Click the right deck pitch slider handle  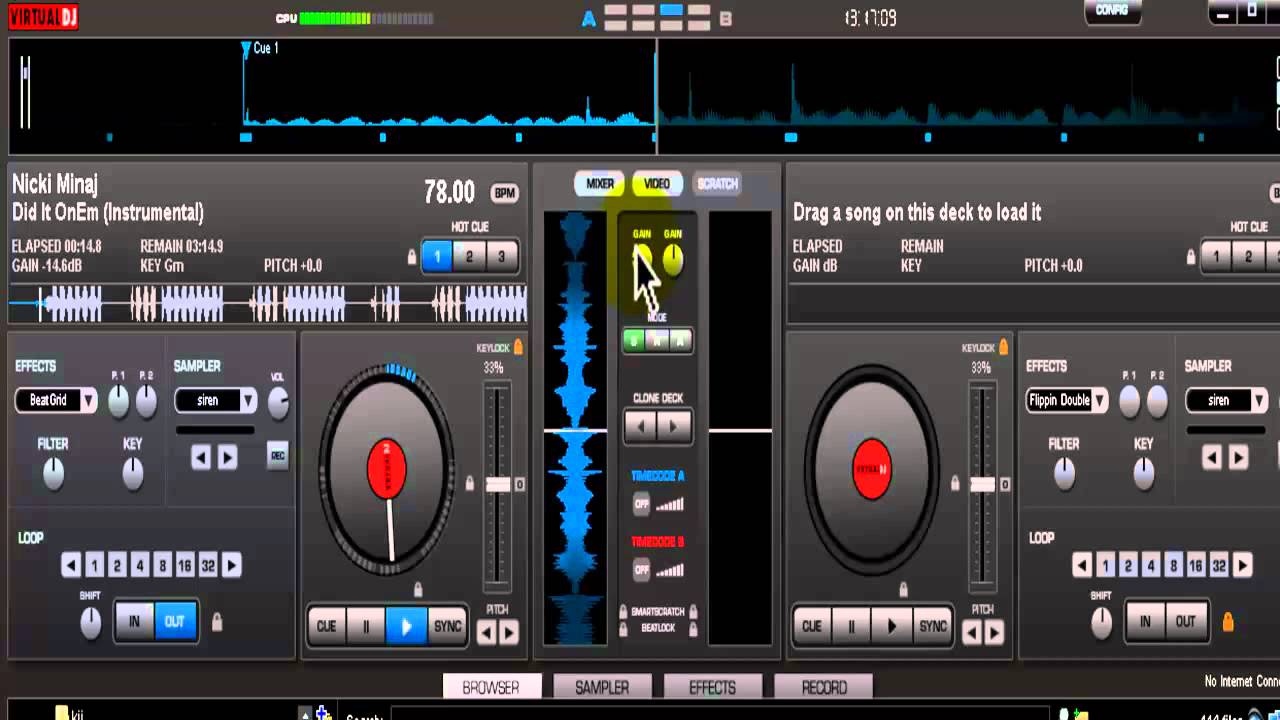pos(983,484)
